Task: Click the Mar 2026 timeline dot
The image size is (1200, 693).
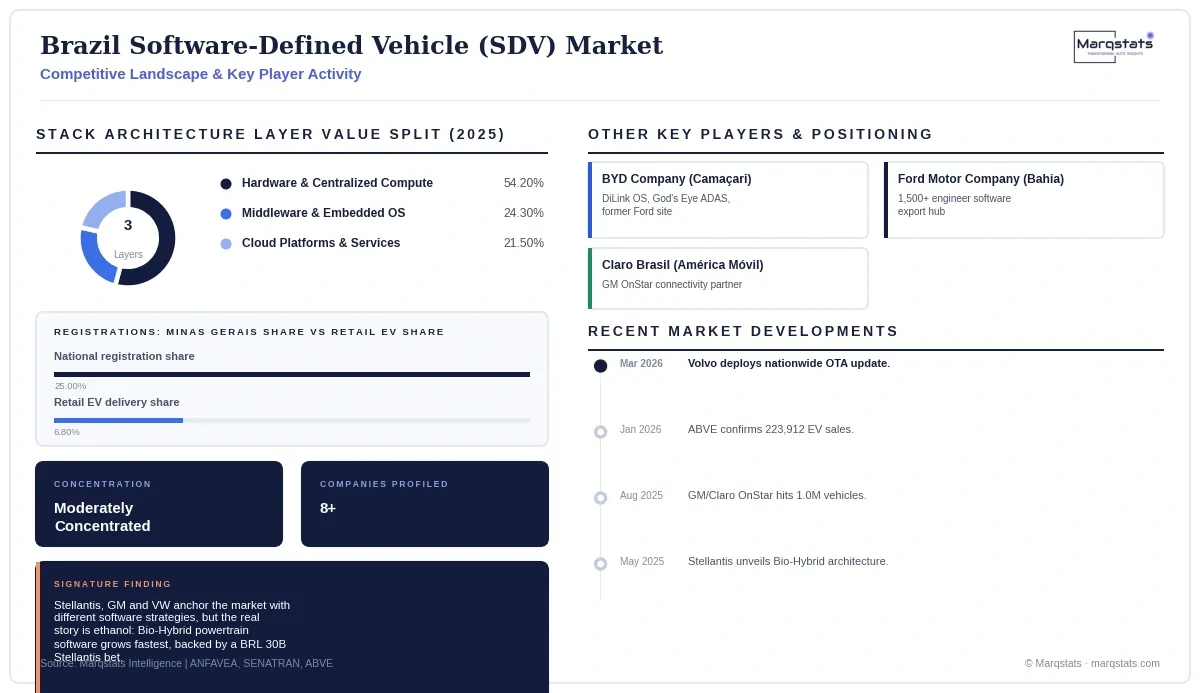Action: tap(600, 366)
